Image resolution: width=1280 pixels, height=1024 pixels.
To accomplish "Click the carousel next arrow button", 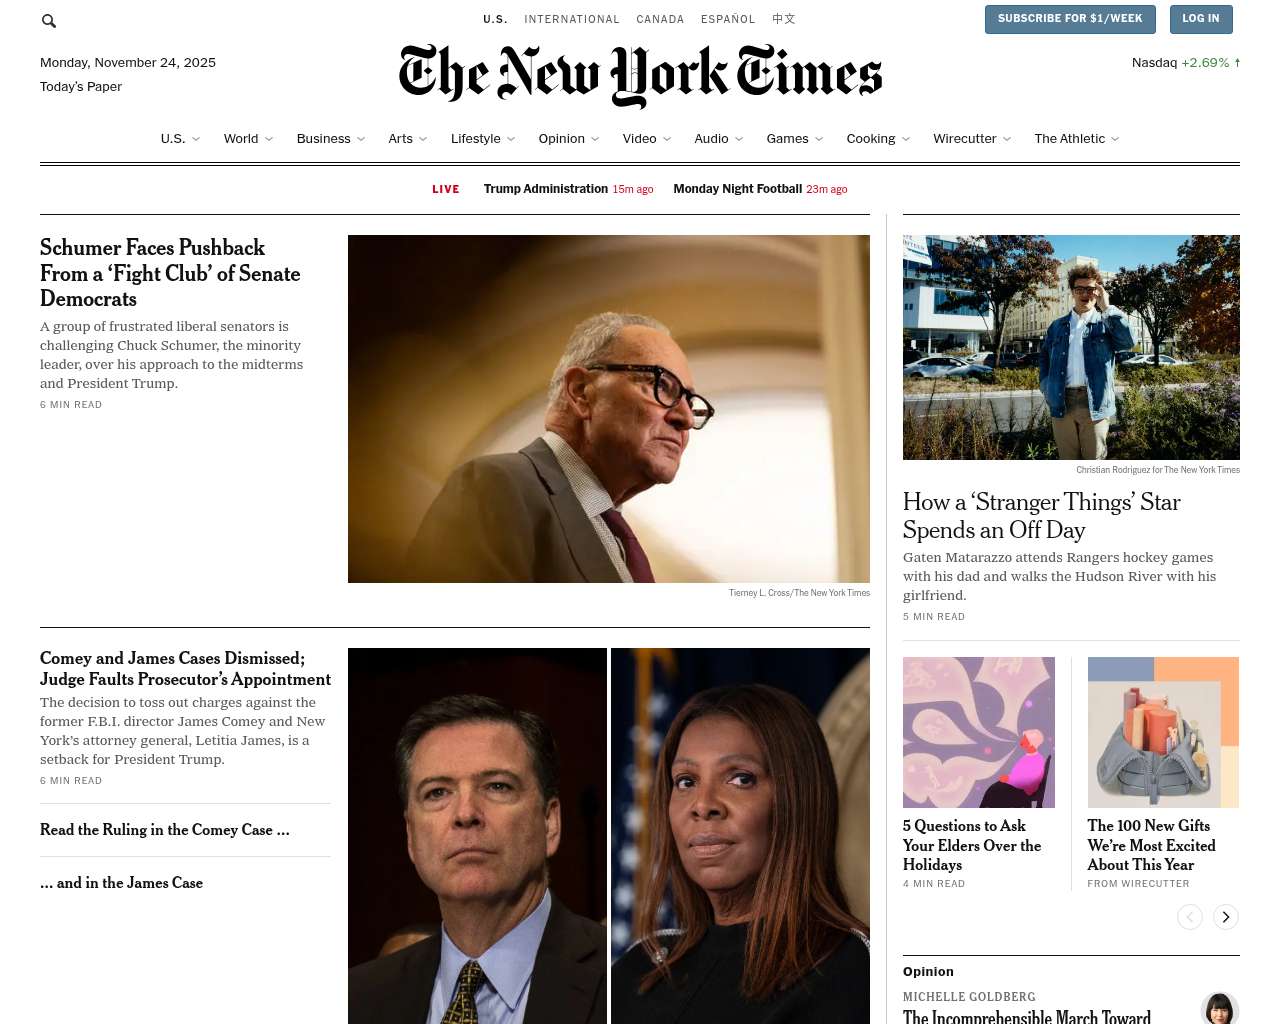I will (1226, 917).
